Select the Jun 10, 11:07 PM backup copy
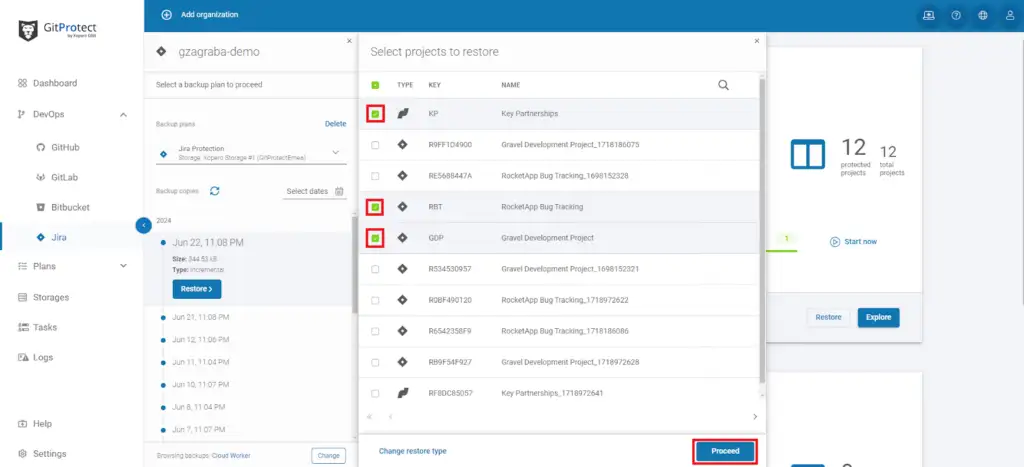The width and height of the screenshot is (1024, 467). pos(200,384)
